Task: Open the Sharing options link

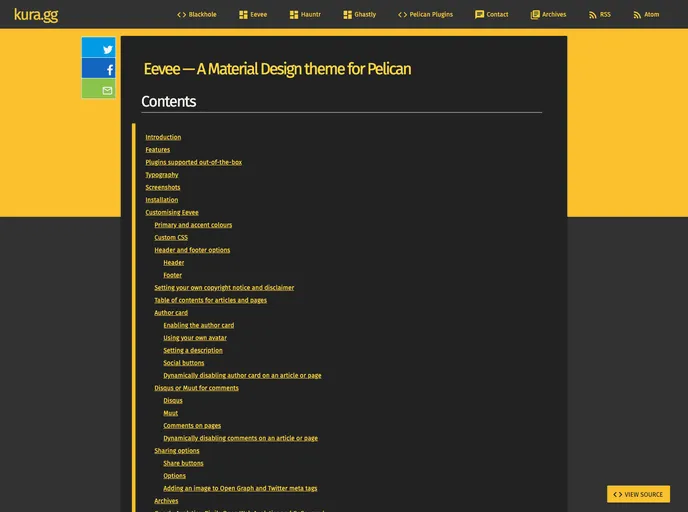Action: [x=177, y=450]
